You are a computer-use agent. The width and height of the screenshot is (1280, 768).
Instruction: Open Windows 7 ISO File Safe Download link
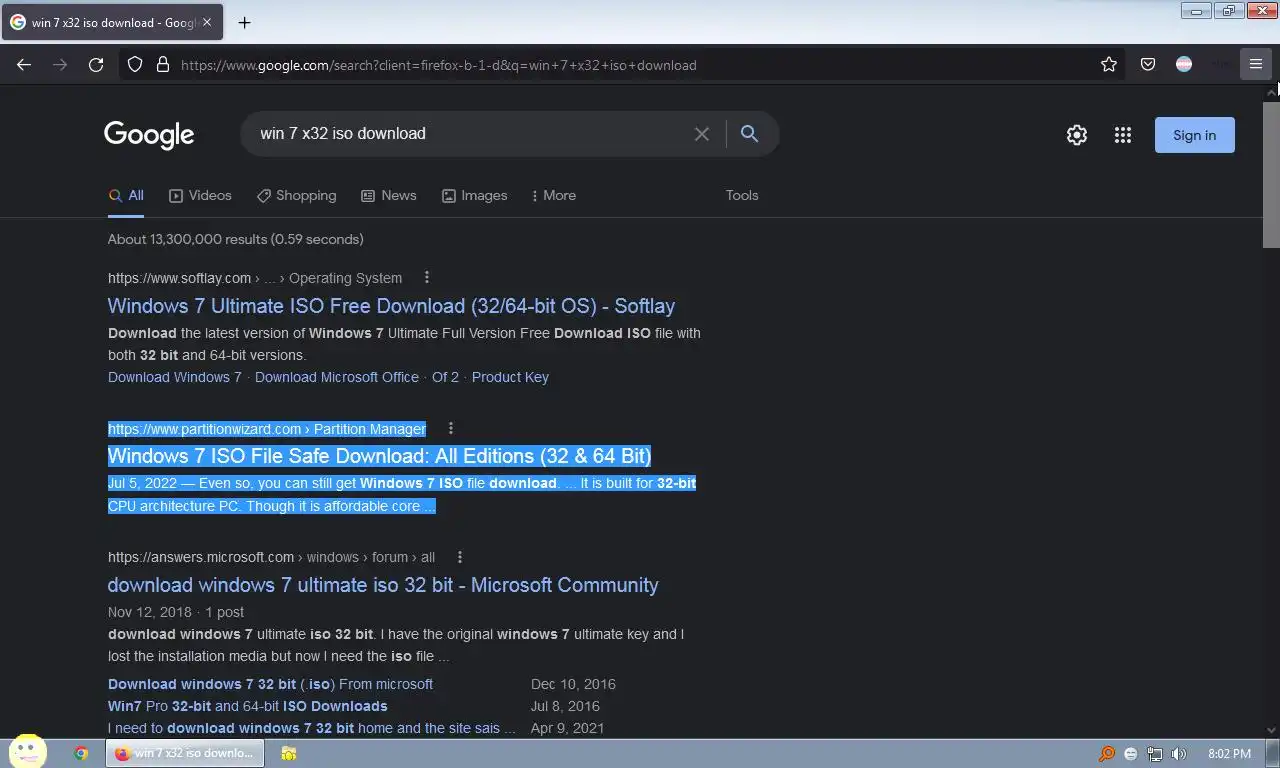(379, 456)
